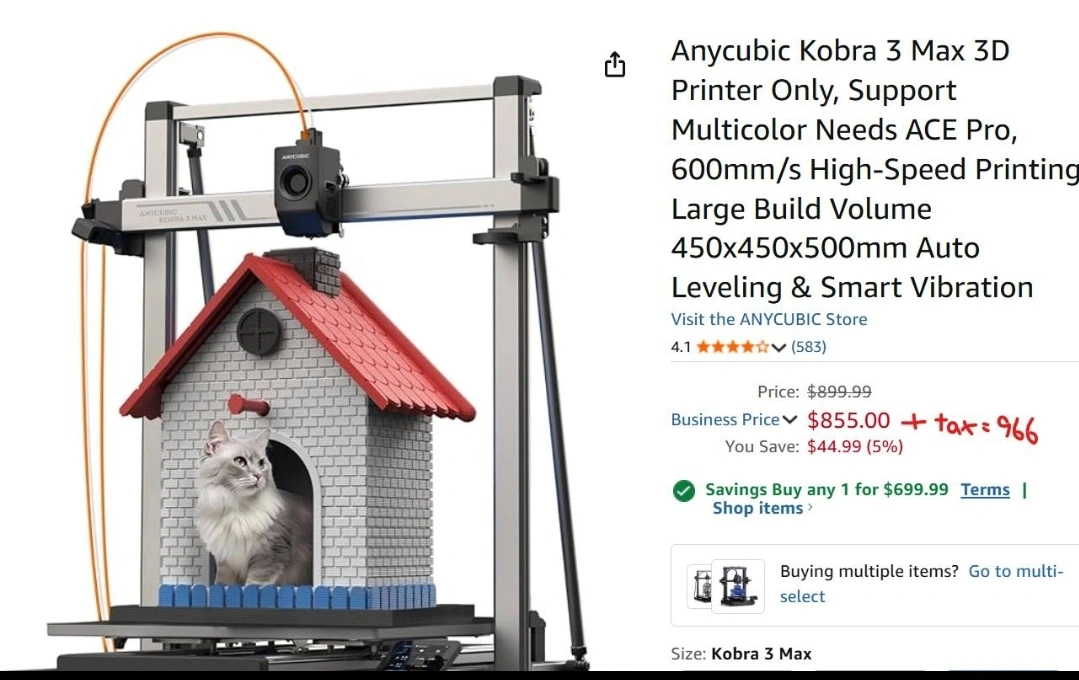
Task: Click the Go to multi-select link
Action: [x=921, y=584]
